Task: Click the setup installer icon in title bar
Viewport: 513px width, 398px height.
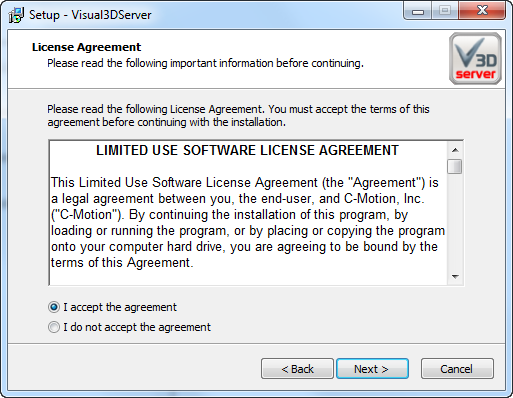Action: pyautogui.click(x=16, y=15)
